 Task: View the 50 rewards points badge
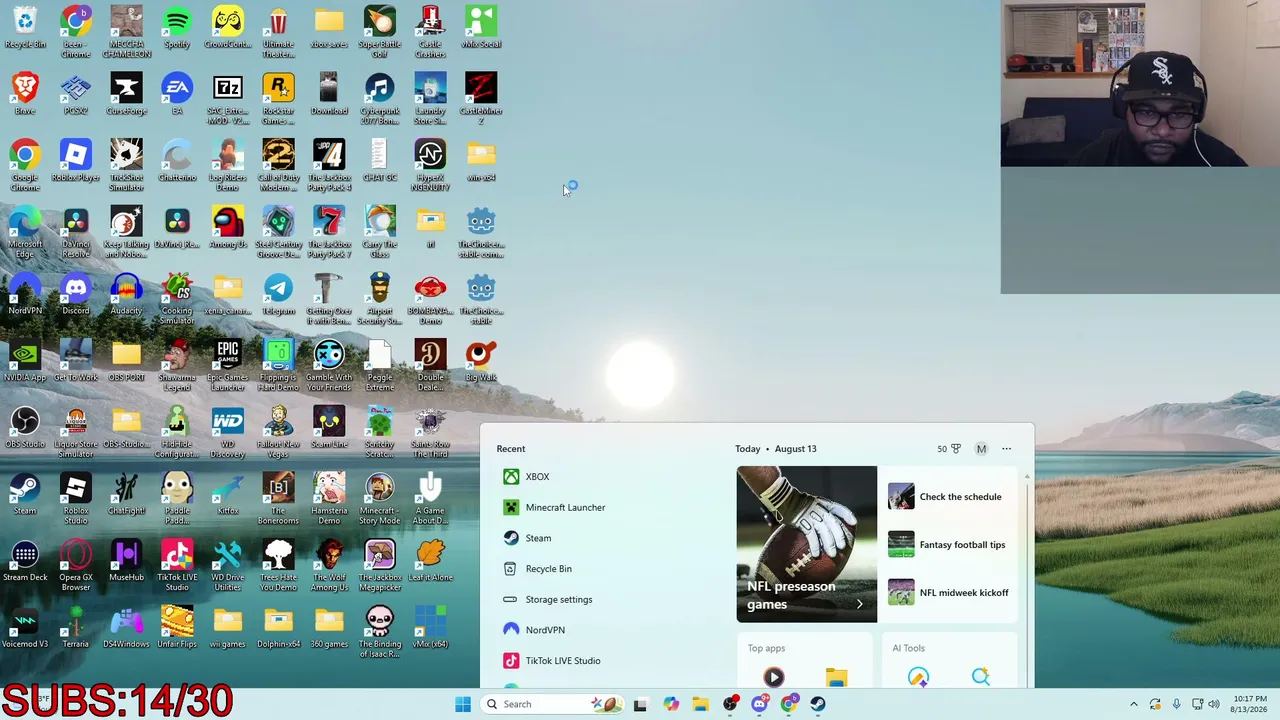coord(949,449)
